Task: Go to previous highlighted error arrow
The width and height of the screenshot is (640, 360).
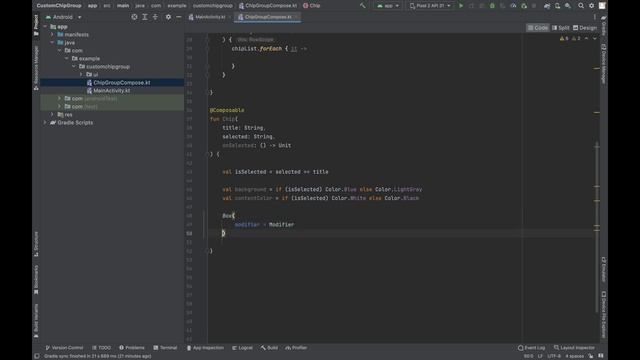Action: coord(587,38)
